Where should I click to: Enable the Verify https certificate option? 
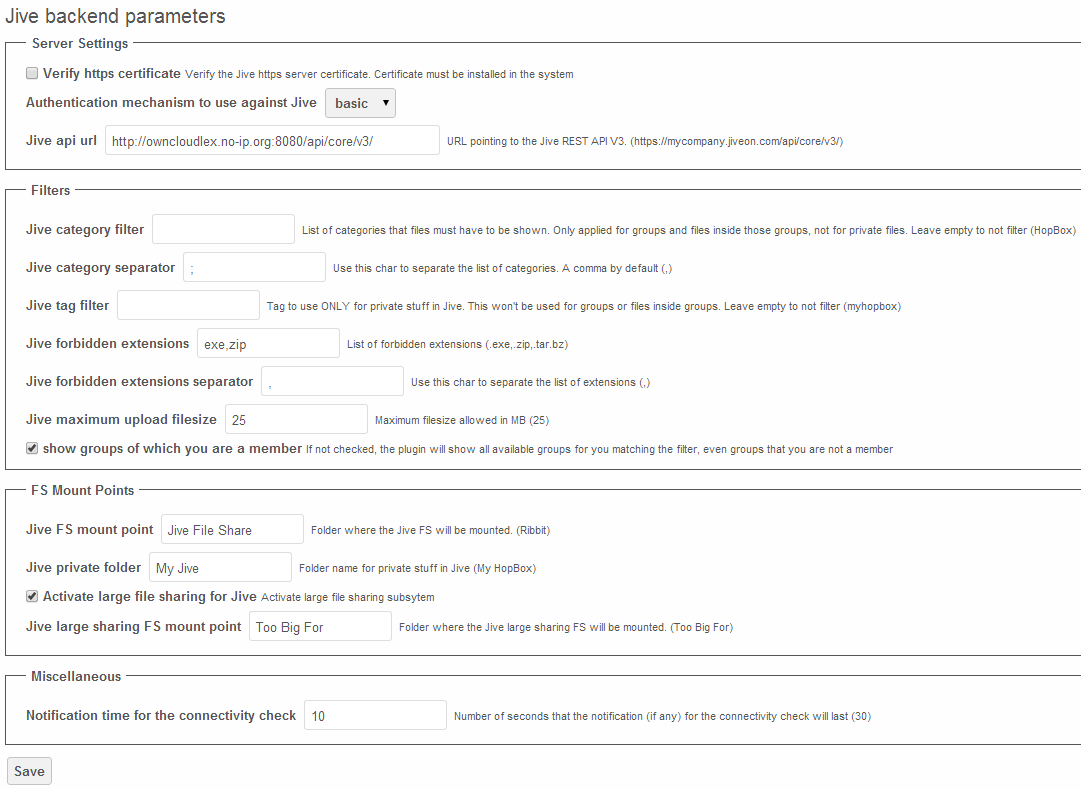[31, 72]
